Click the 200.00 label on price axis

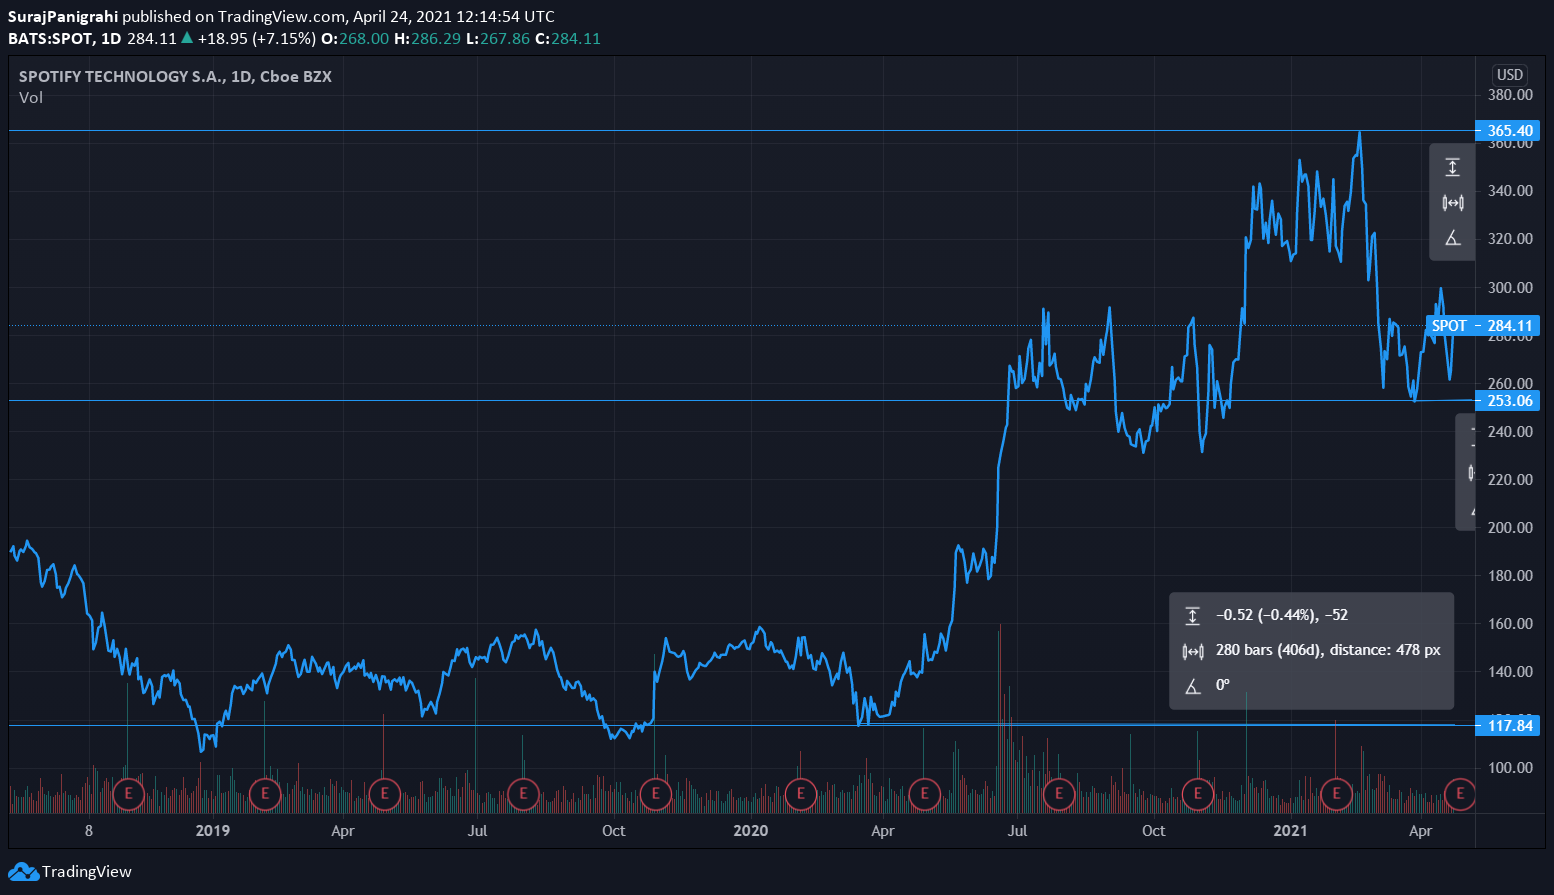tap(1510, 528)
